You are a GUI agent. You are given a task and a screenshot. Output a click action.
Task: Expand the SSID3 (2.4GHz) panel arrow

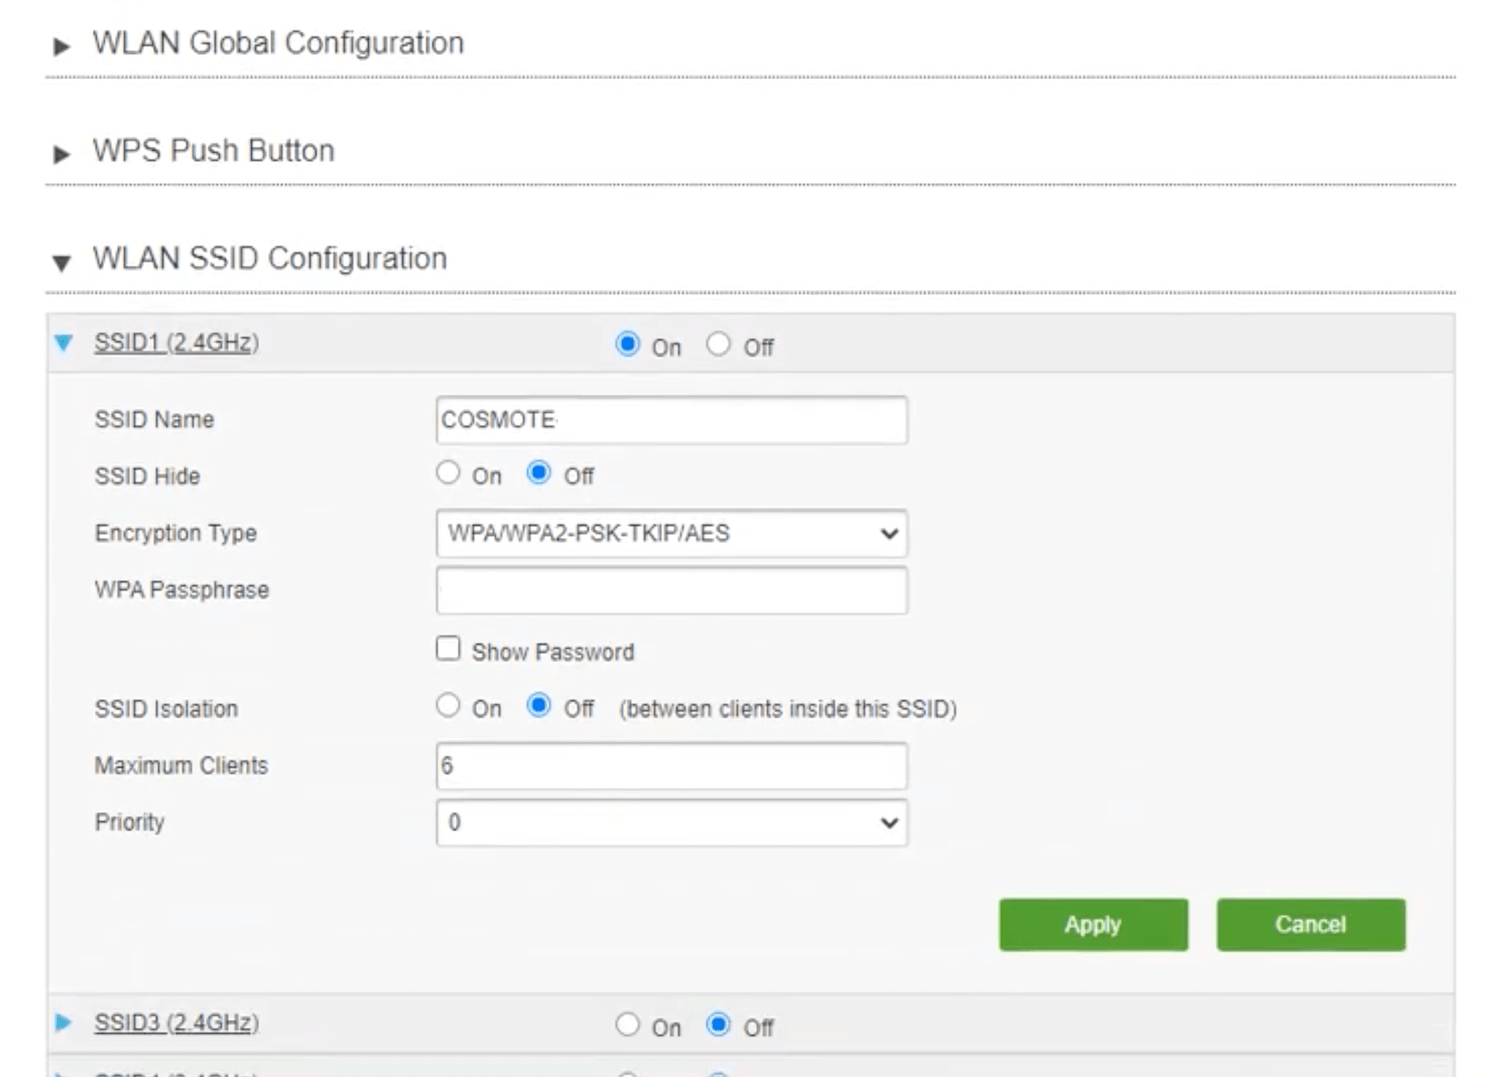coord(64,1023)
